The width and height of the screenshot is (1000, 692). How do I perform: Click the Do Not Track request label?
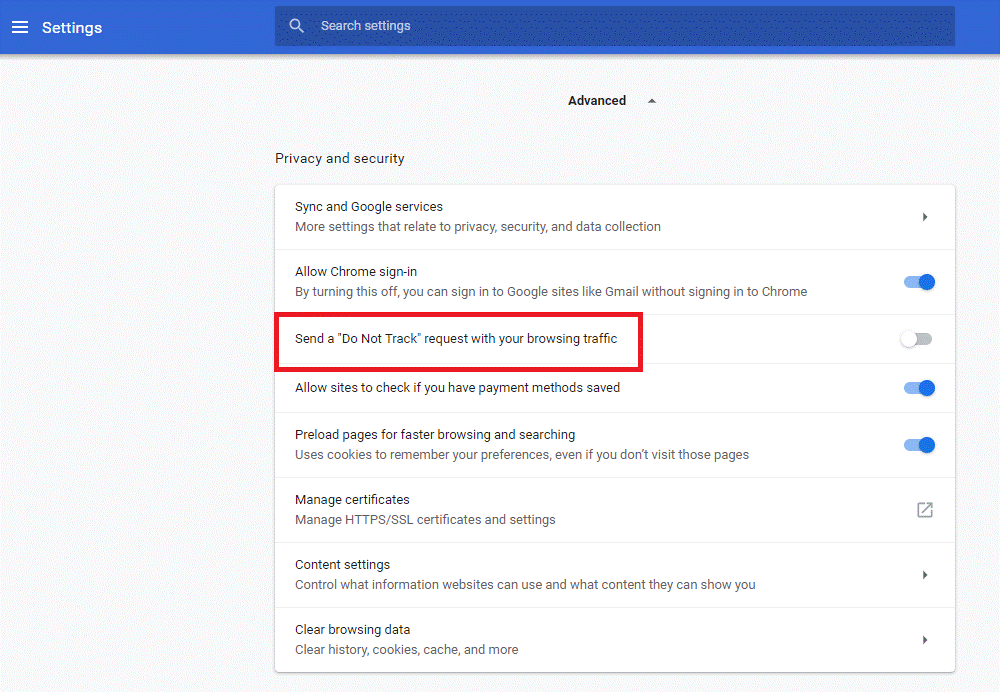click(456, 339)
